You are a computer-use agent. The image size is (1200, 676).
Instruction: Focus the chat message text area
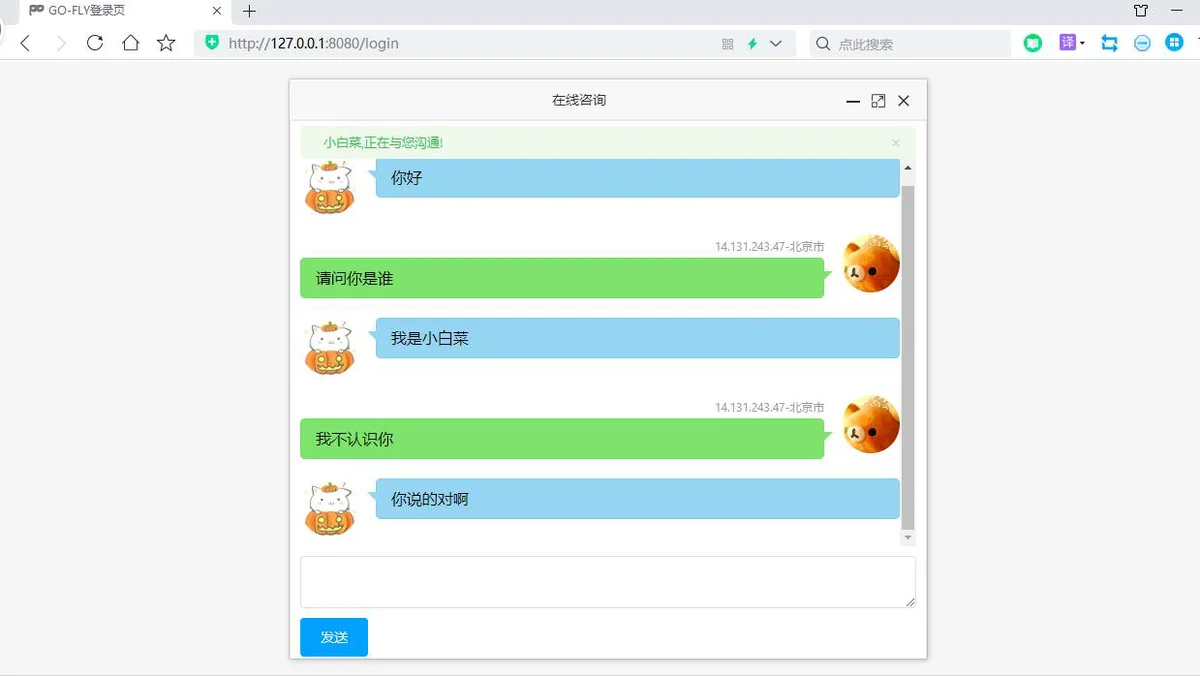(608, 582)
